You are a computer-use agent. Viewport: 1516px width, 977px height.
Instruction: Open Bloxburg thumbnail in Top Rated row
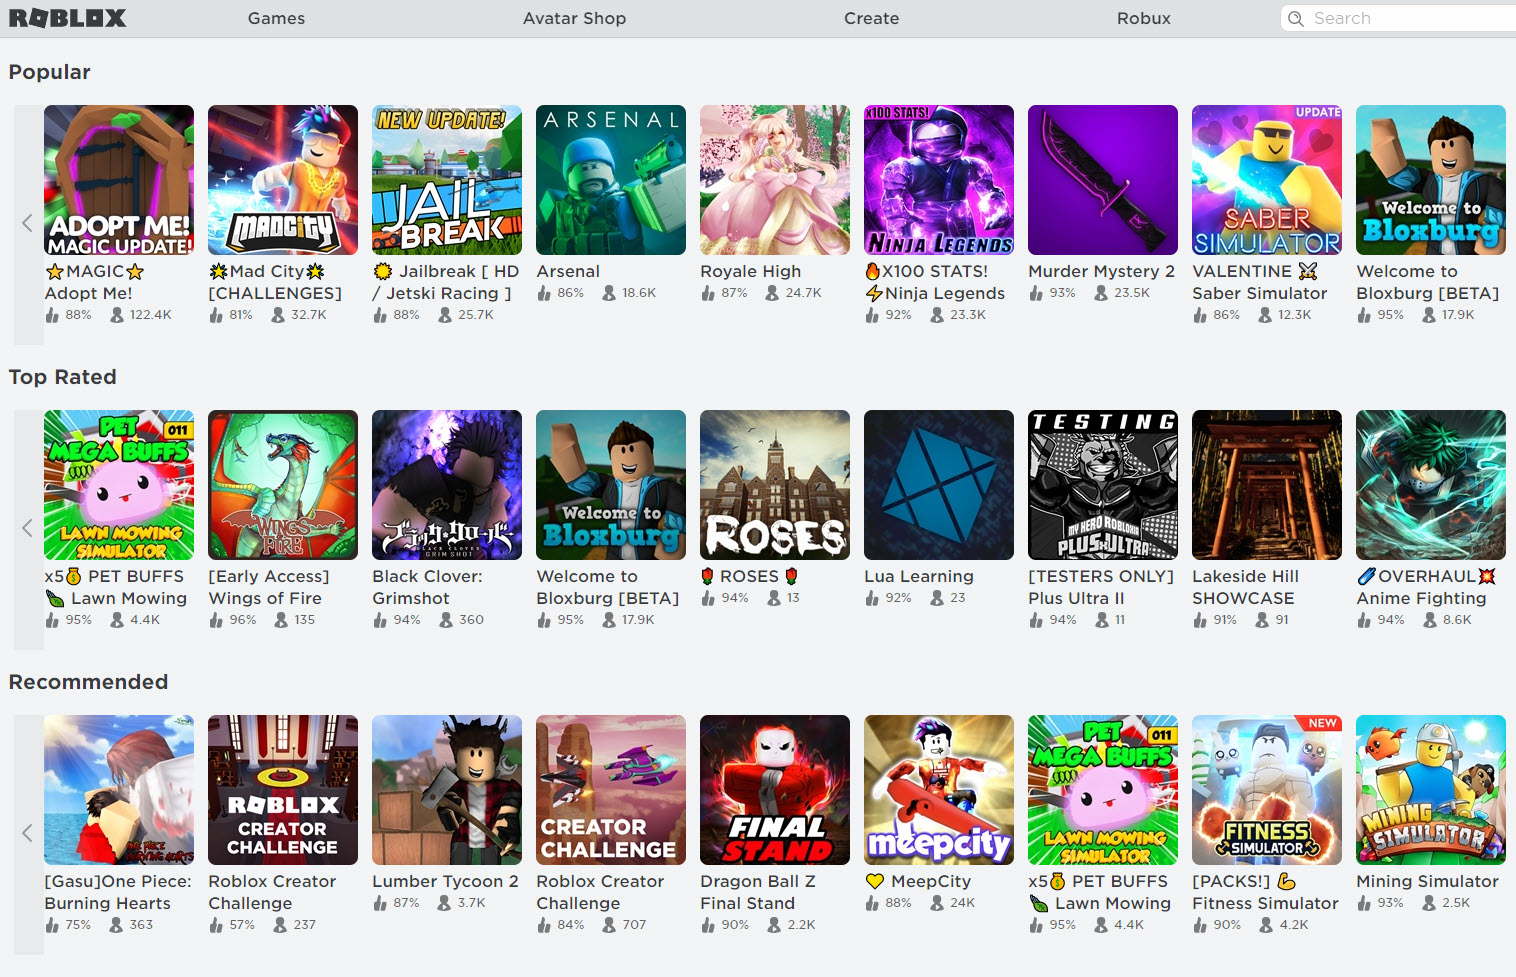click(x=611, y=485)
